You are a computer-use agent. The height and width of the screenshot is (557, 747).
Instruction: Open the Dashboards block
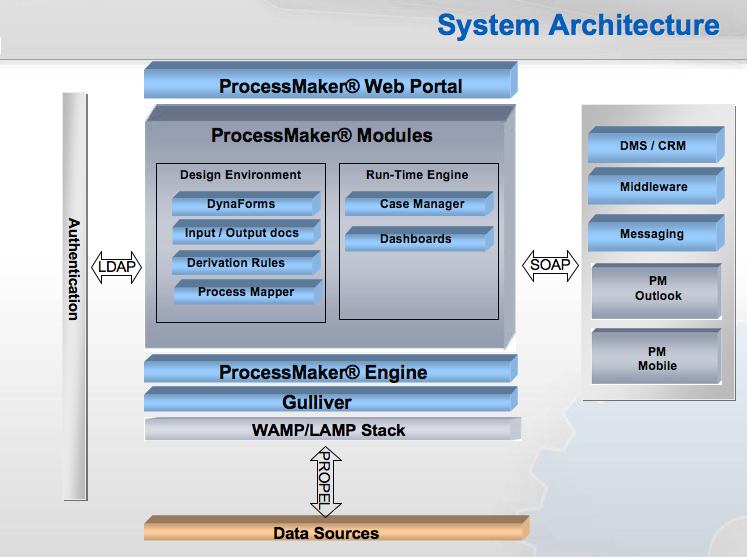tap(418, 239)
